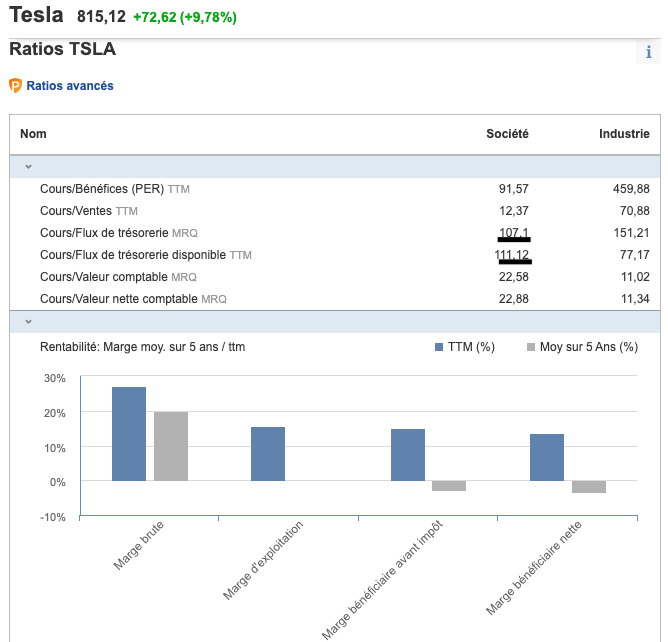Click the grey Marge brute 5-year bar
Image resolution: width=668 pixels, height=642 pixels.
click(171, 446)
